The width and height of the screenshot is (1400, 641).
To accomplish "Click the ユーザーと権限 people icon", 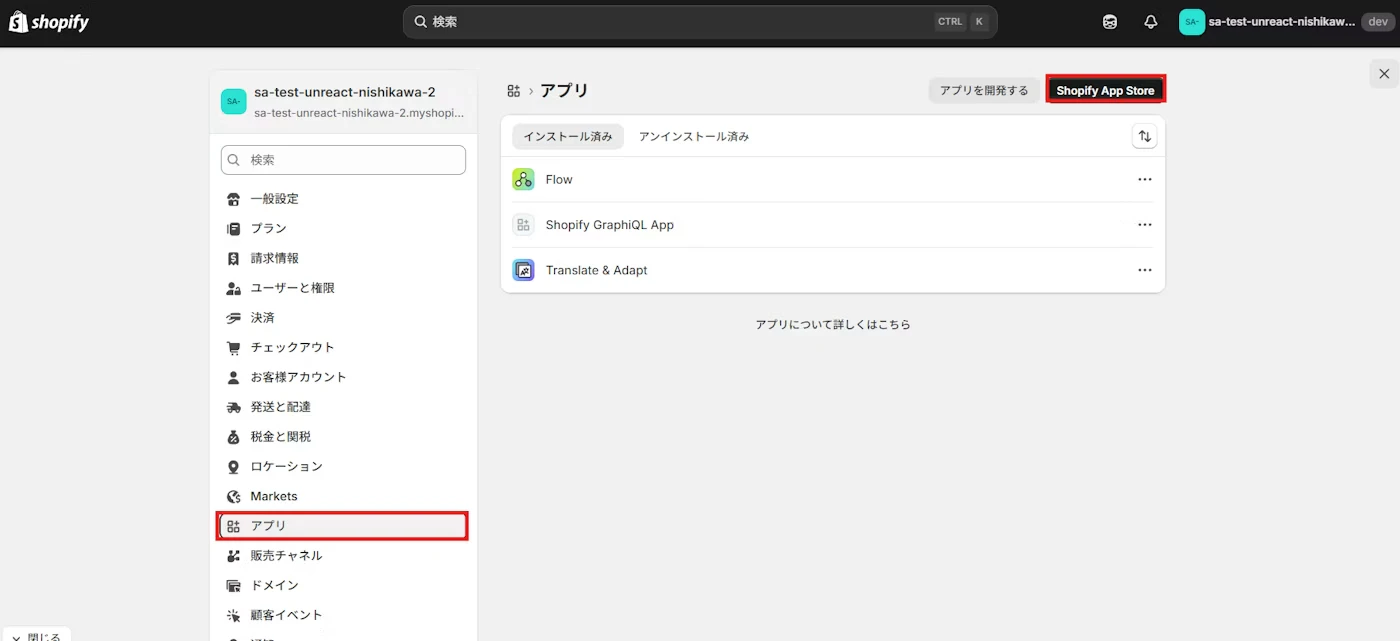I will 234,288.
